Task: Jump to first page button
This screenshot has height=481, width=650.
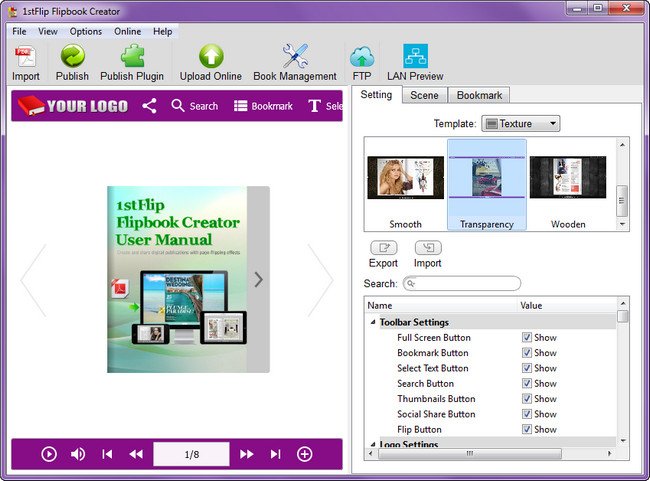Action: coord(107,454)
